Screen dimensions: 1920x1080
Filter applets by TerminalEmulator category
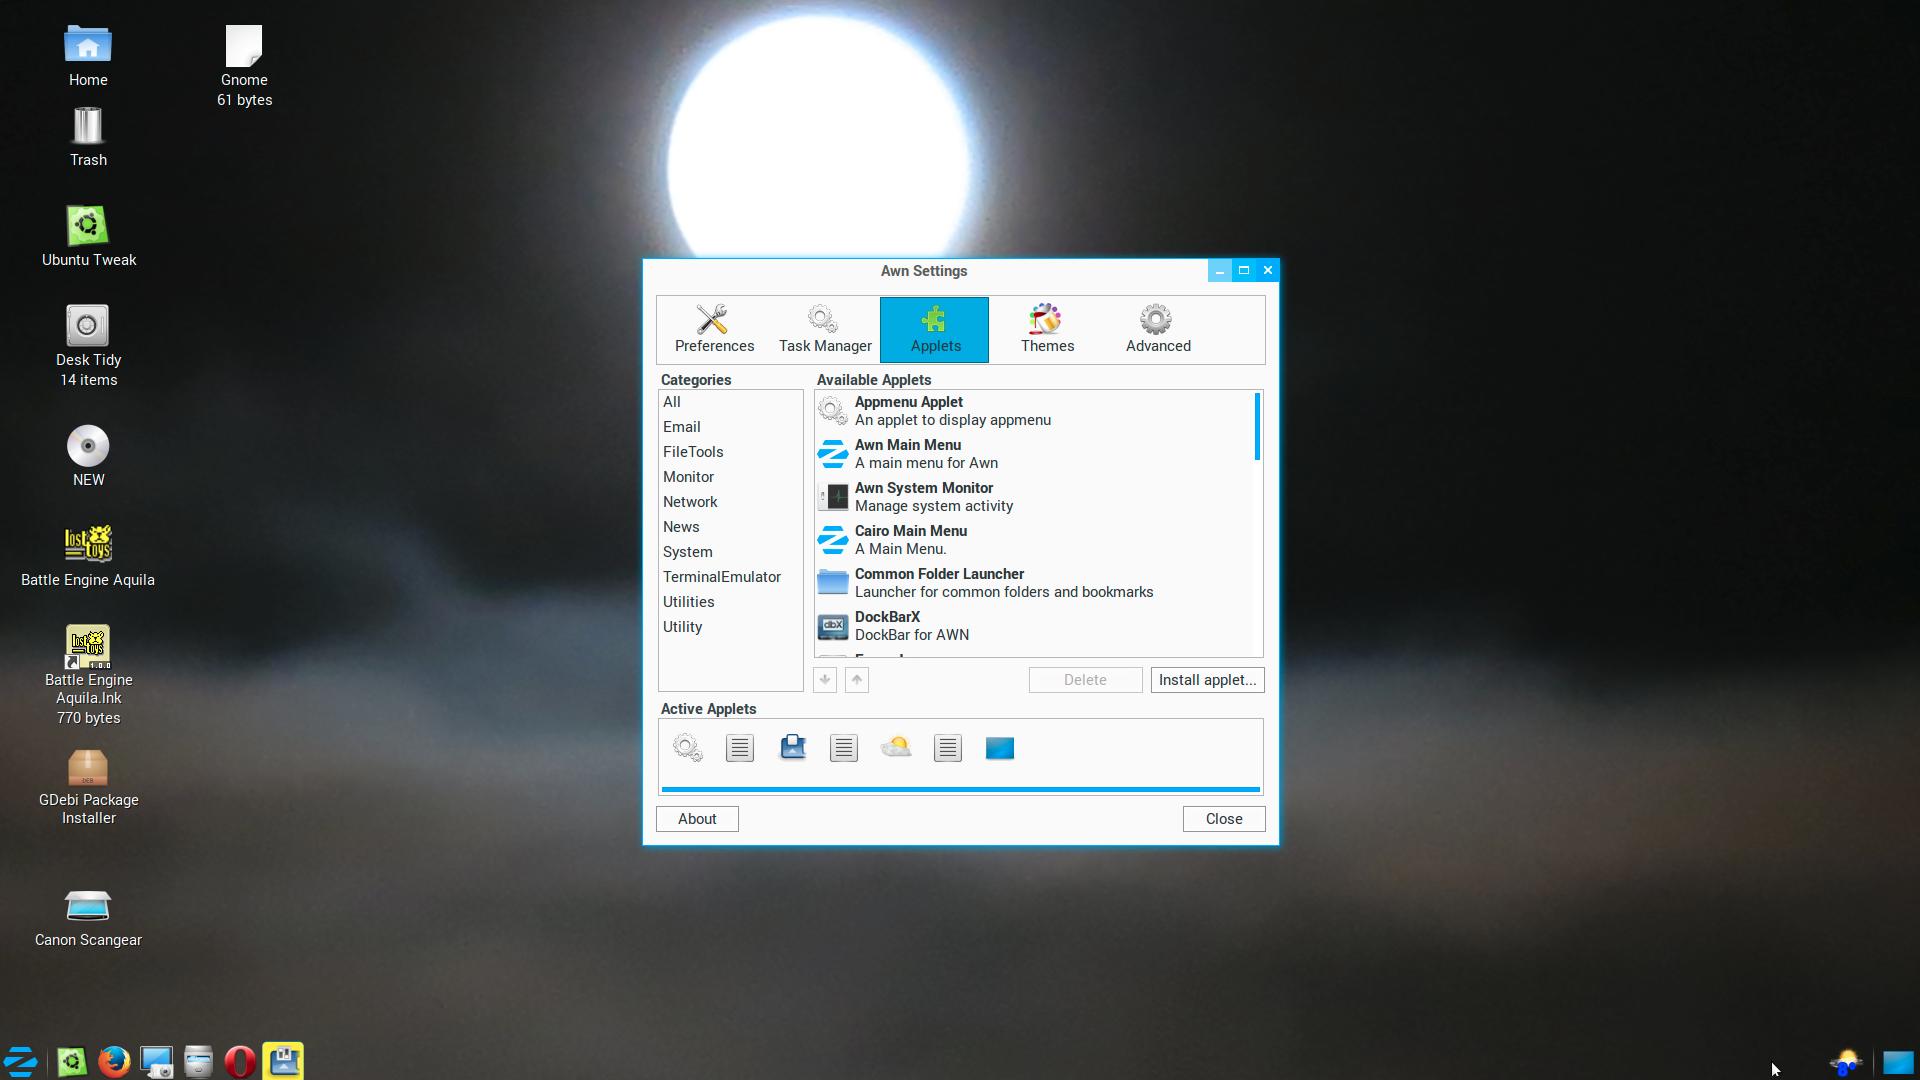(x=721, y=577)
